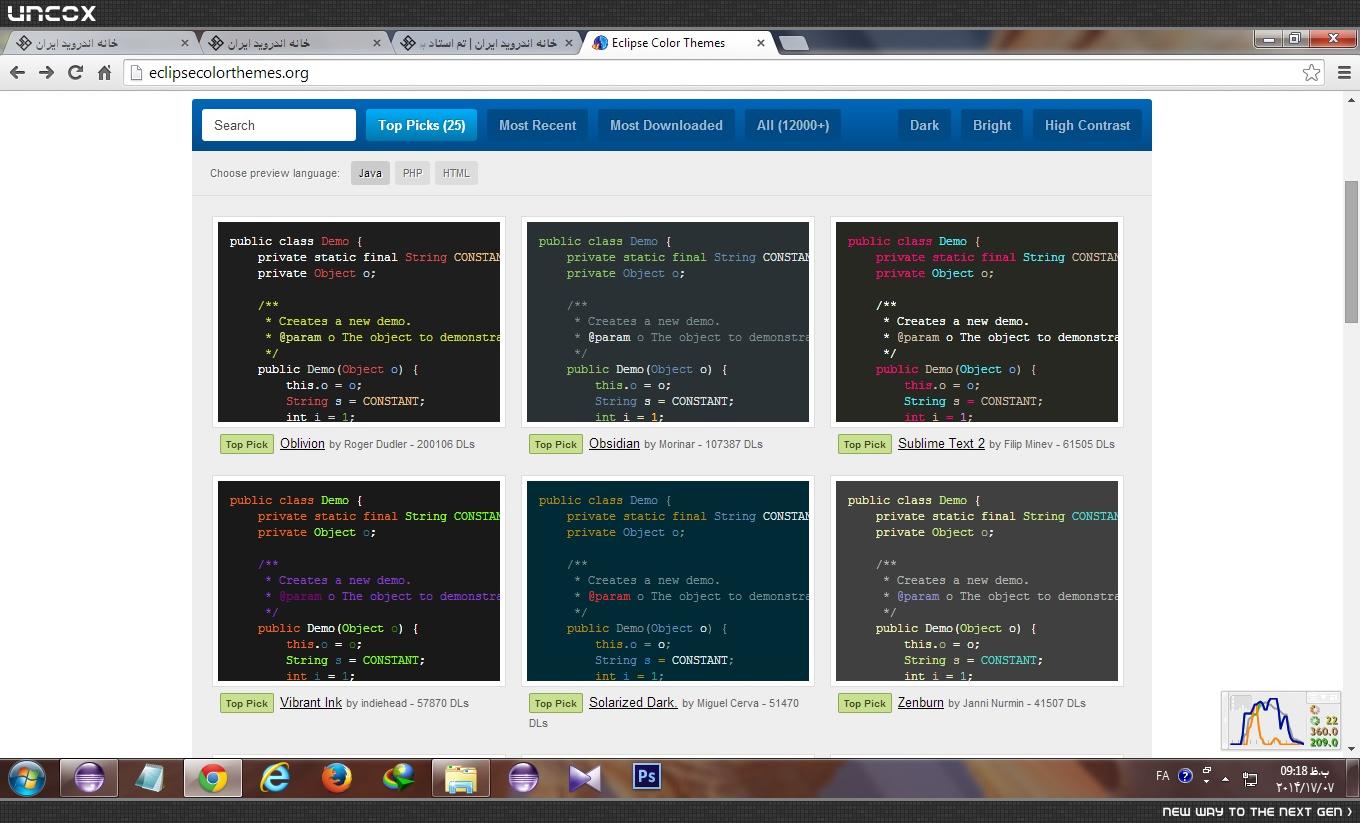Go forward in browser history
Viewport: 1360px width, 823px height.
46,72
